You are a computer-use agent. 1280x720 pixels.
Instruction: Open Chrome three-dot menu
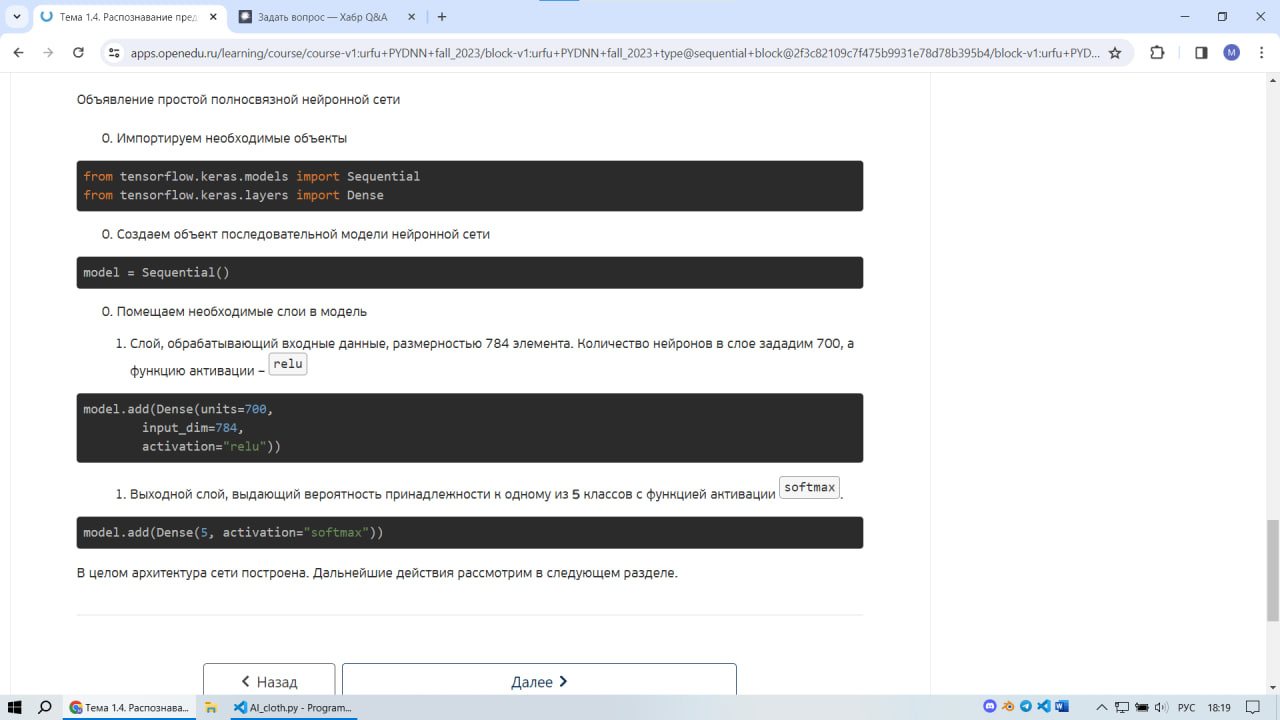tap(1260, 53)
